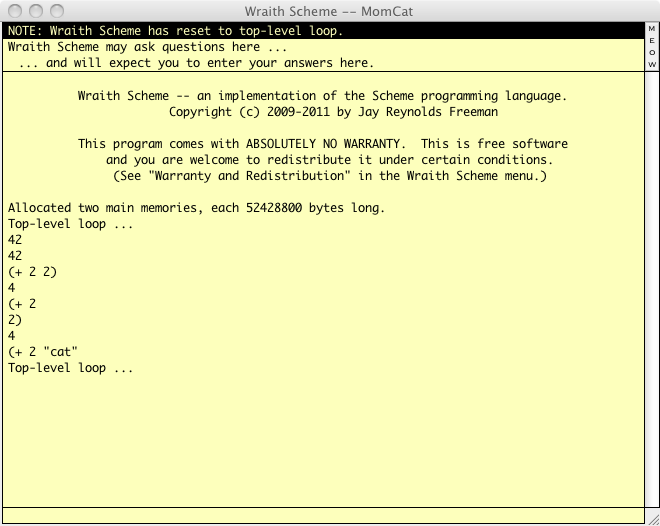This screenshot has width=660, height=526.
Task: Place cursor on the '(+ 2 "cat"' line
Action: [43, 352]
